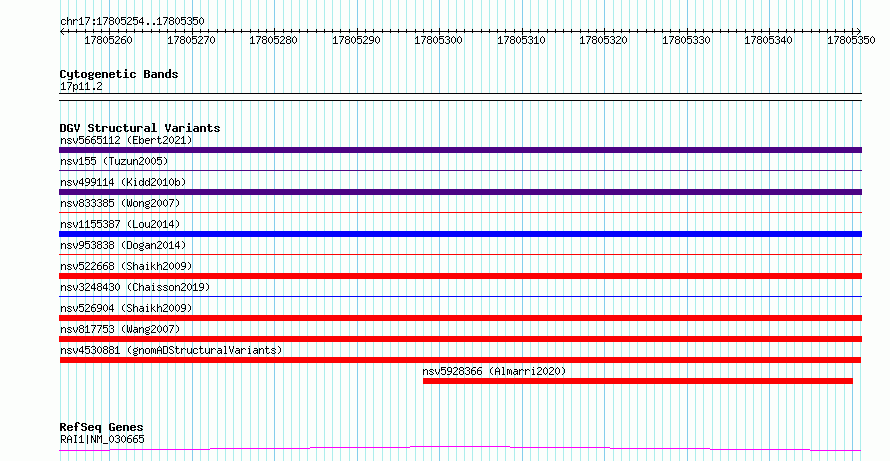Click ruler position 17805280
Screen dimensions: 890x461
click(273, 40)
